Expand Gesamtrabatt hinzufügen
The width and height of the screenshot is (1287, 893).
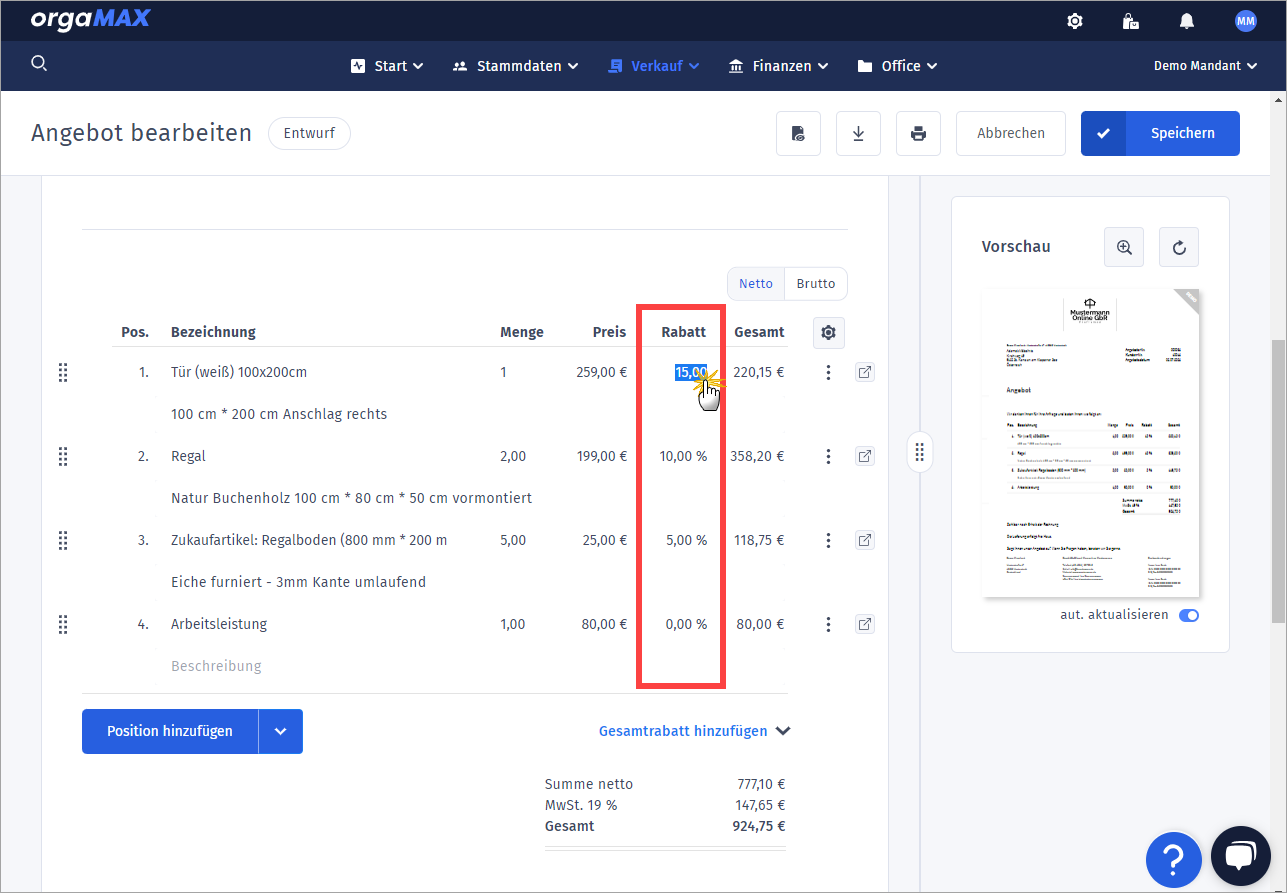(694, 731)
